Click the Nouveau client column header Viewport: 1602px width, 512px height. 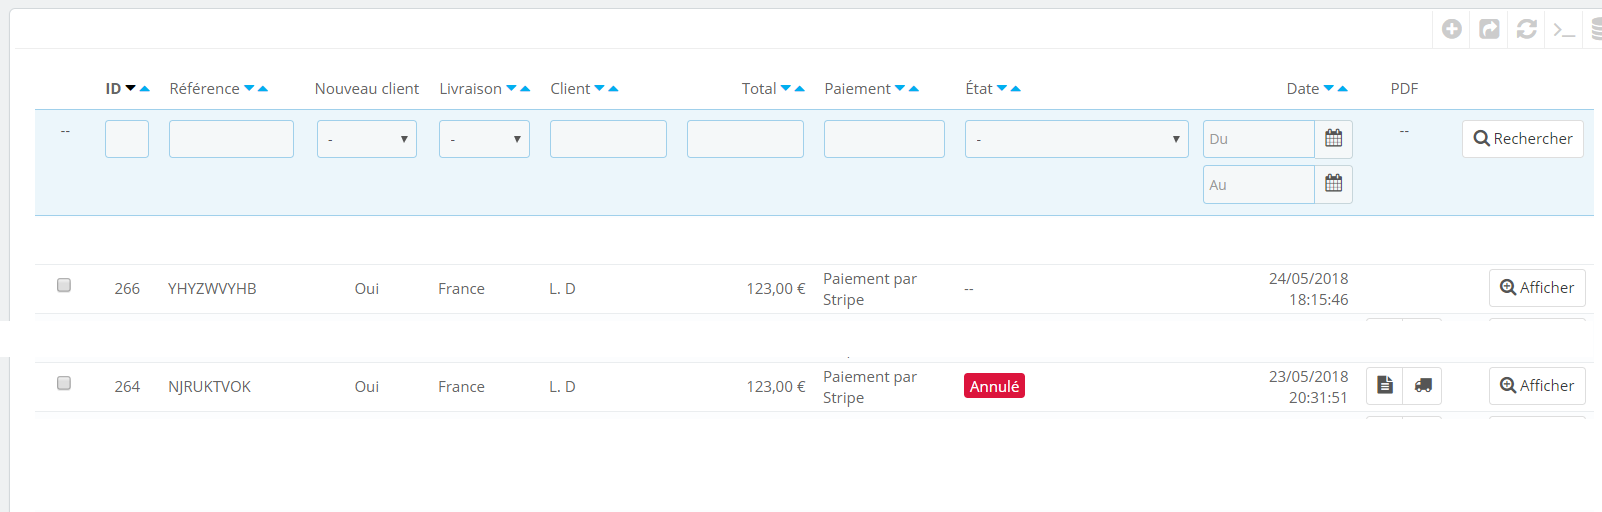tap(367, 89)
